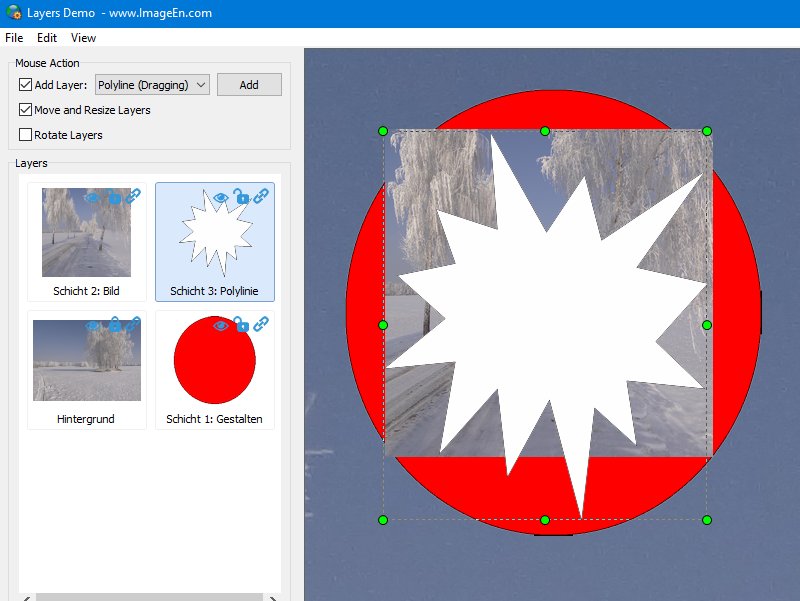Click the layers list scroll-left arrow

click(x=27, y=598)
